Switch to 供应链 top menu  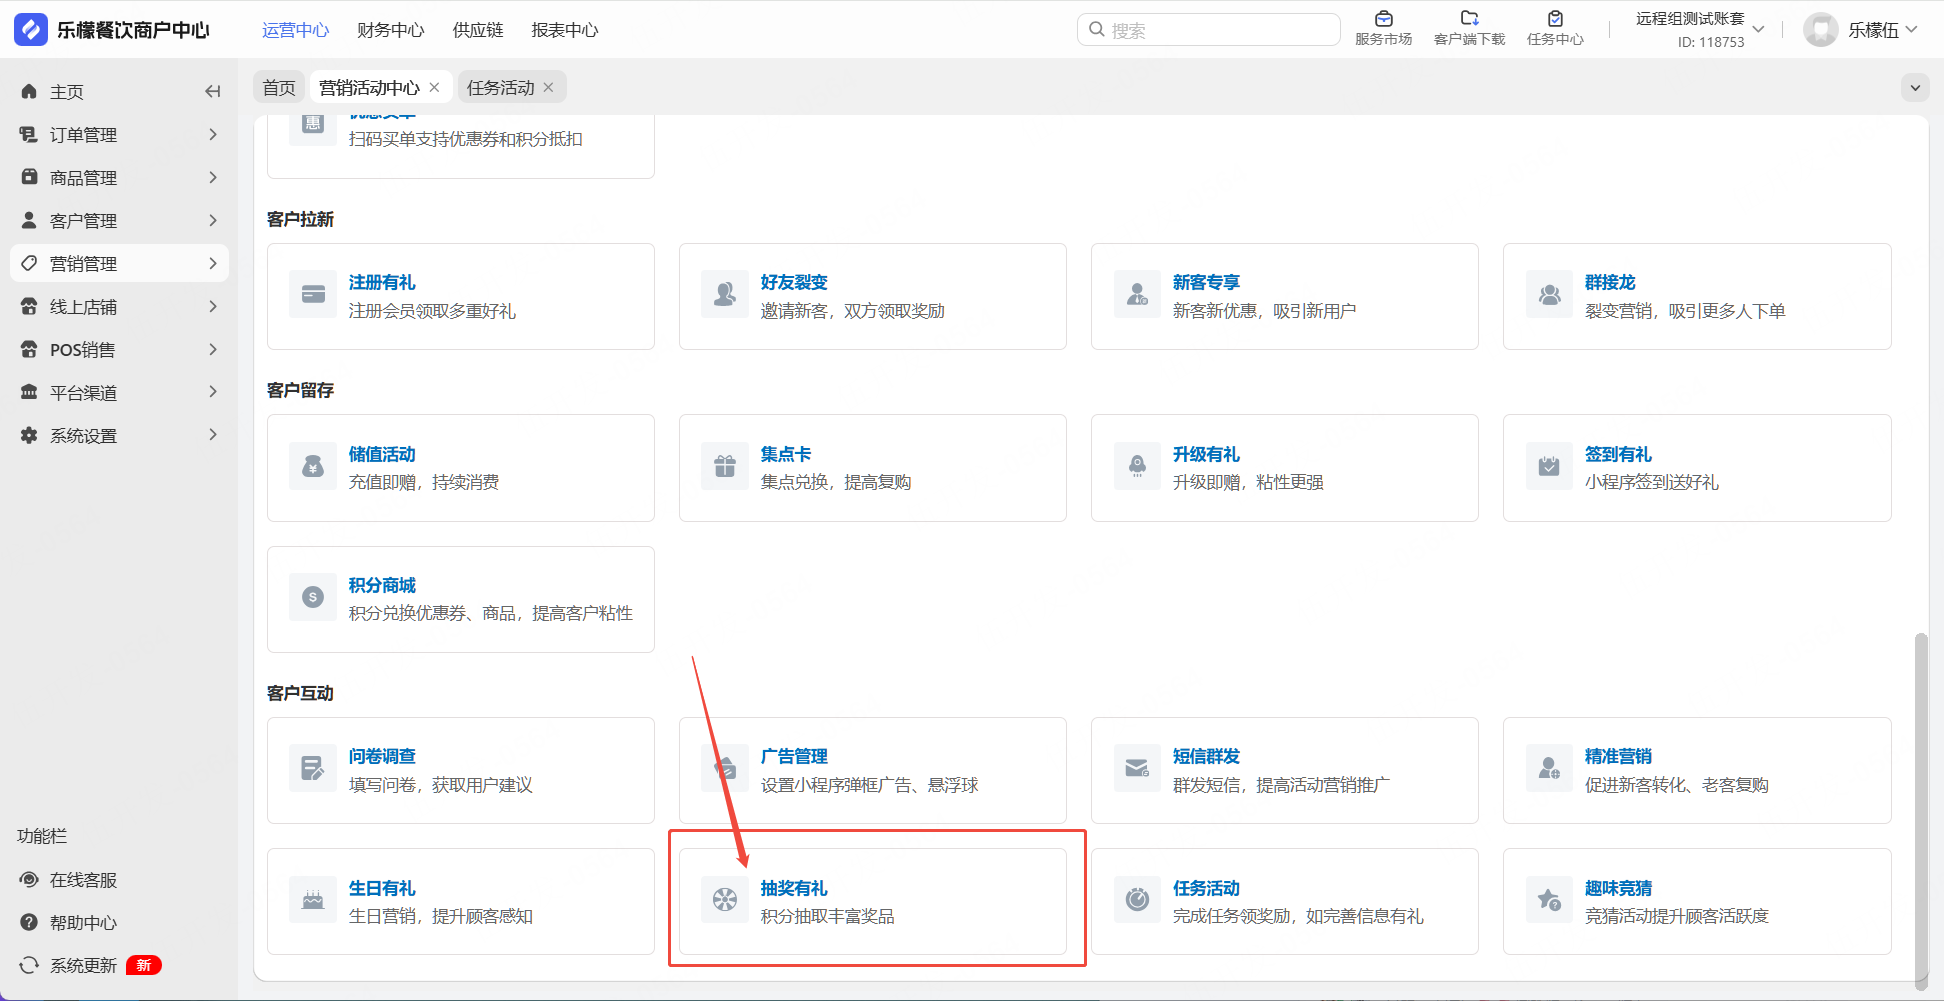[x=478, y=30]
